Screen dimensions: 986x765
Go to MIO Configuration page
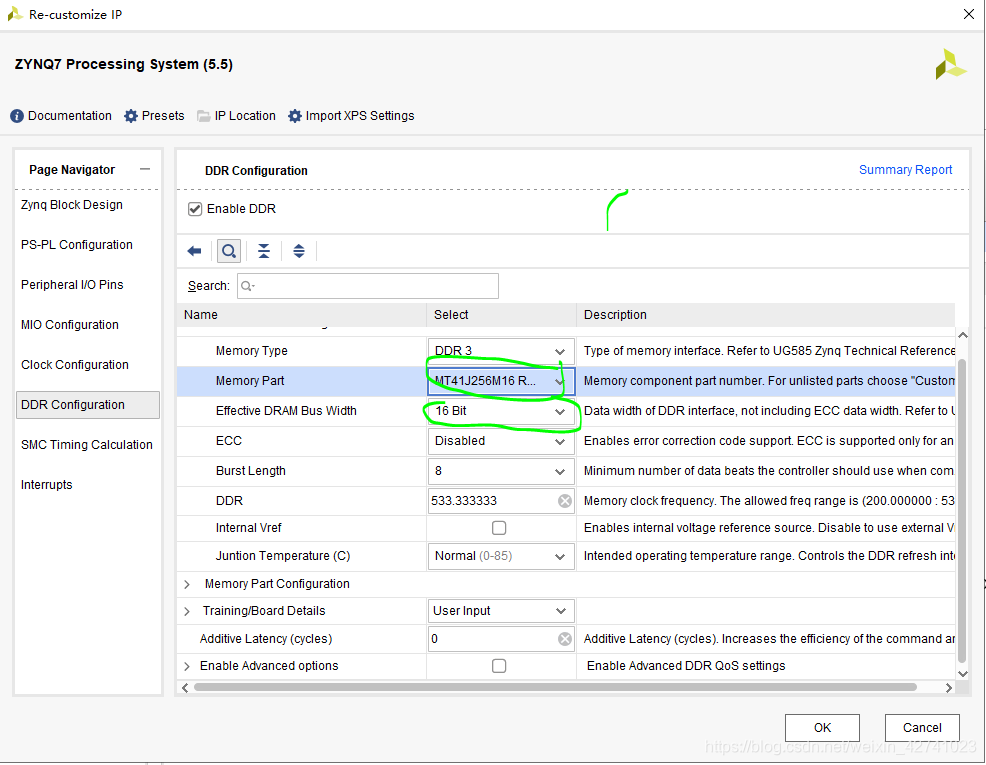tap(70, 325)
